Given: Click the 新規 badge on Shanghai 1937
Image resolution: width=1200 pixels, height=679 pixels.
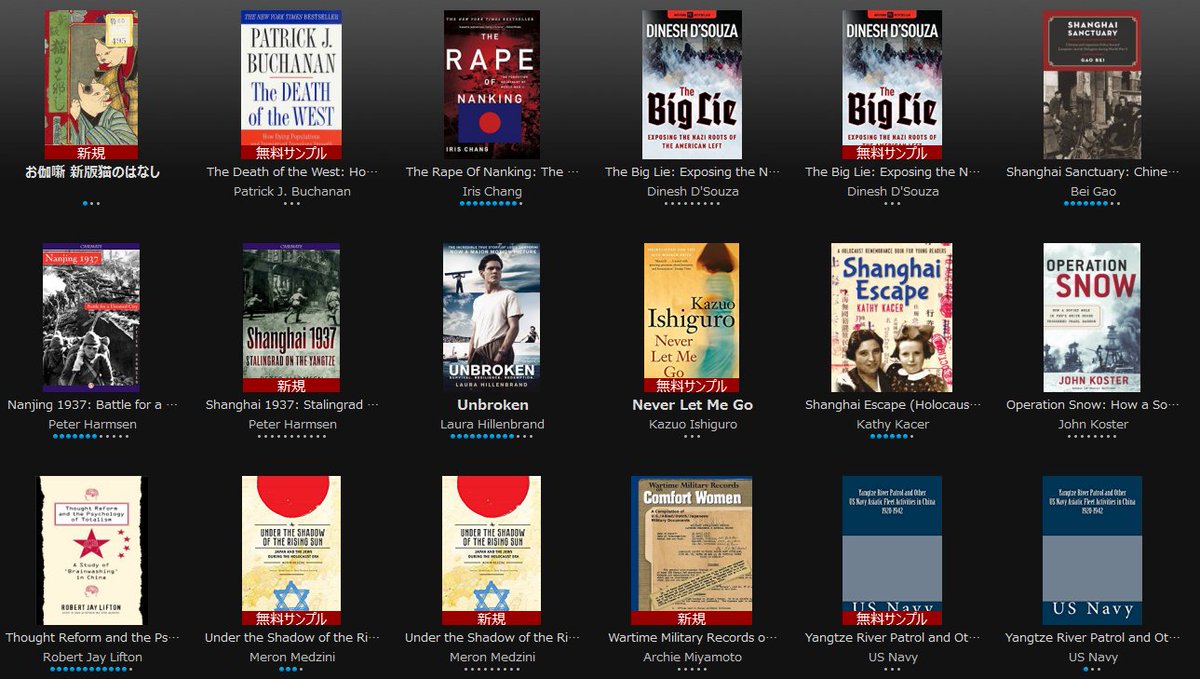Looking at the screenshot, I should click(291, 385).
